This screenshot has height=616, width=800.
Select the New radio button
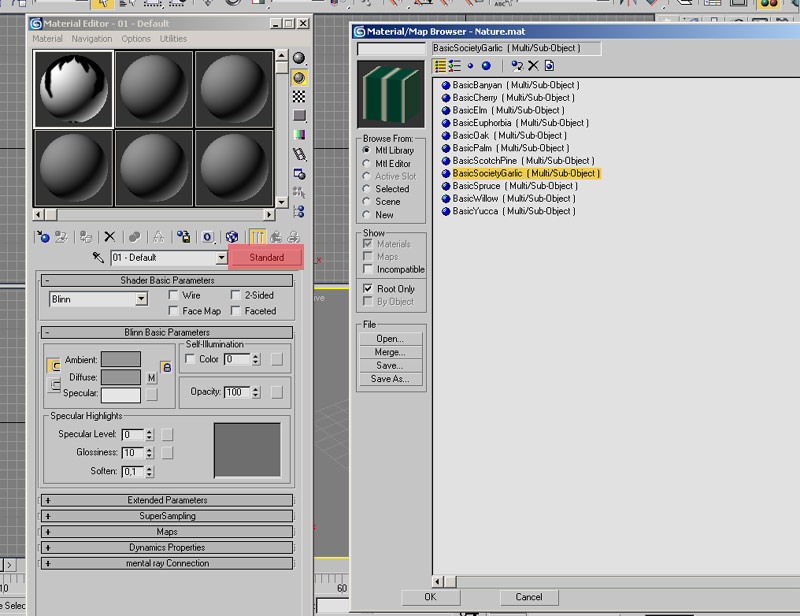(x=366, y=215)
